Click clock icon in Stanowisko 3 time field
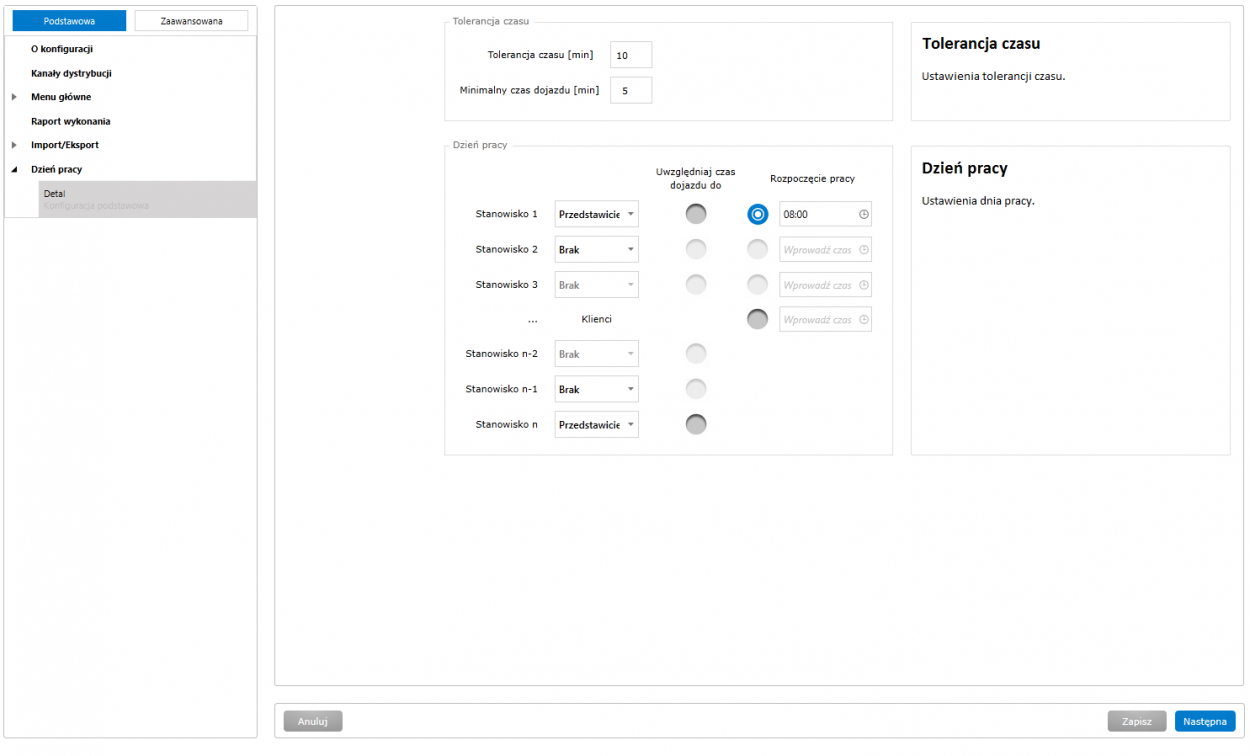 864,285
